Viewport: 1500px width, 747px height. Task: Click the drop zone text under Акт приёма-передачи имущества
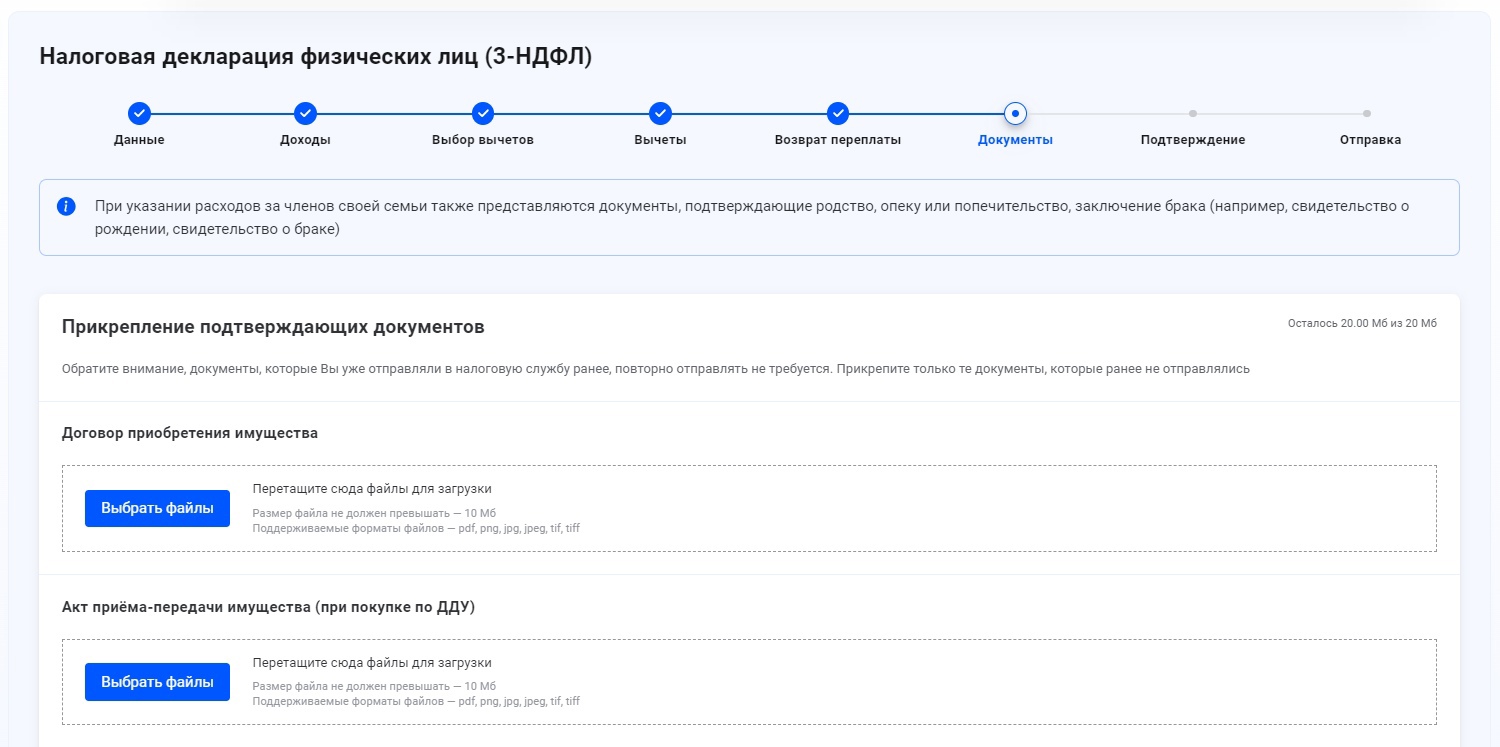(372, 663)
